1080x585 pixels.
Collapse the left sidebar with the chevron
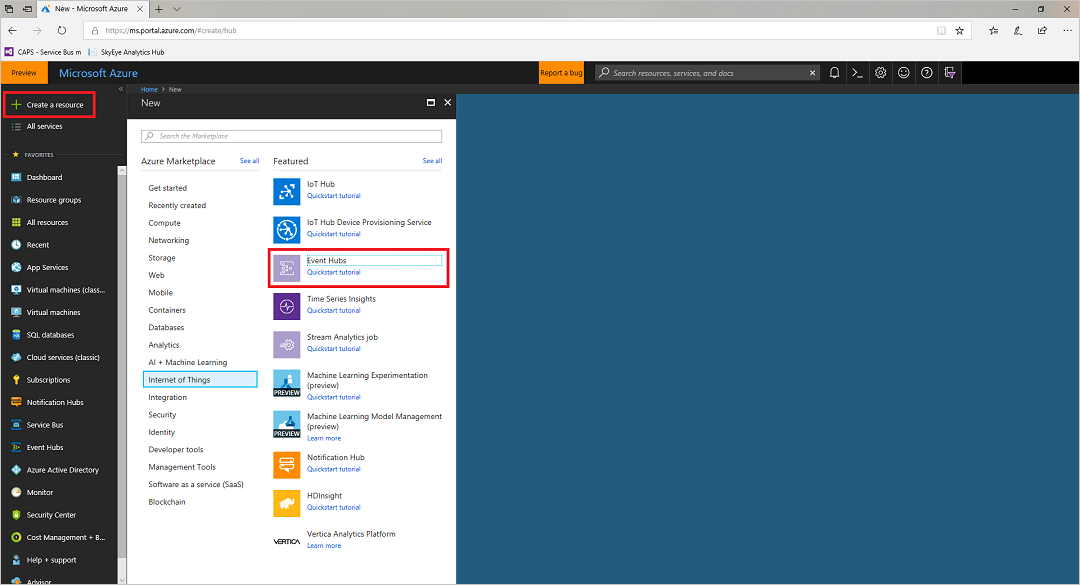click(x=121, y=89)
